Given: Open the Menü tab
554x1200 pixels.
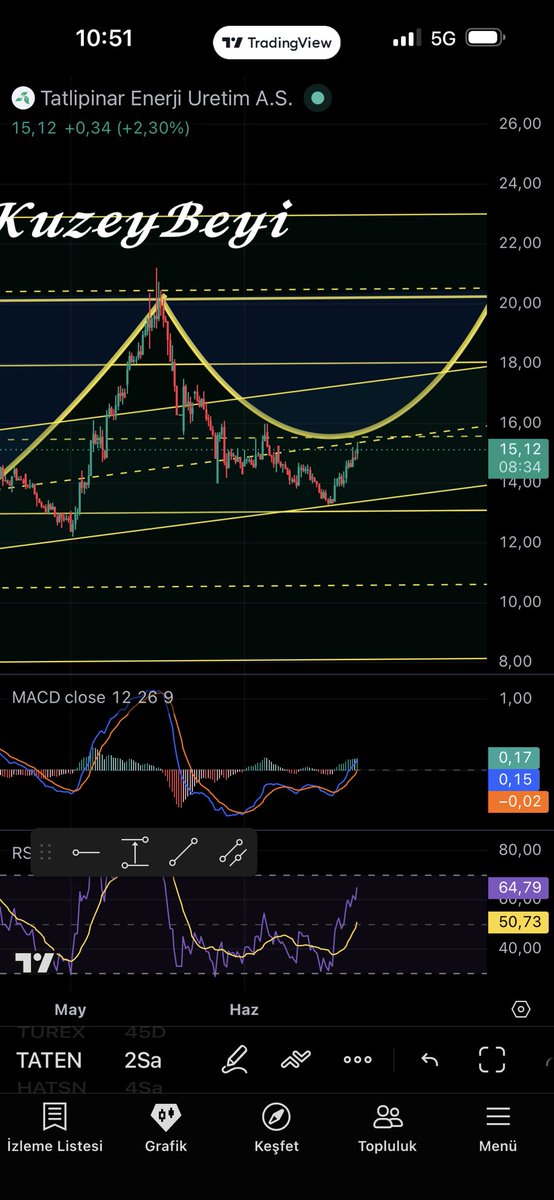Looking at the screenshot, I should pyautogui.click(x=497, y=1128).
